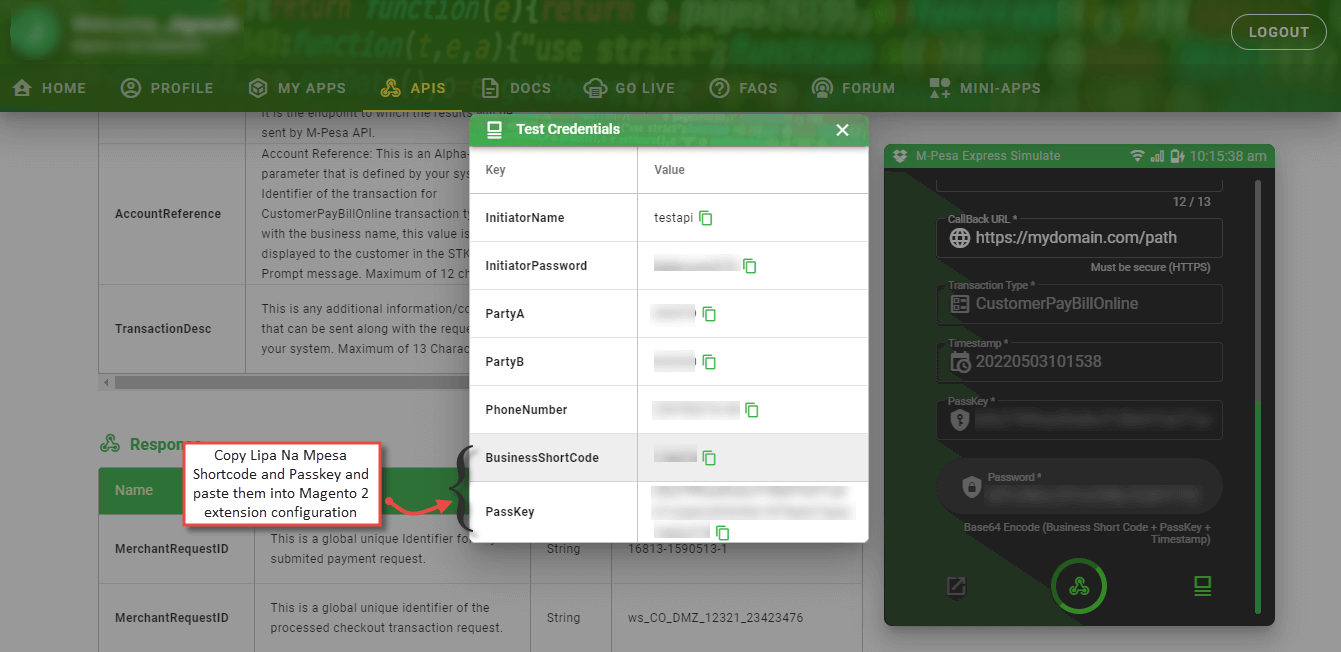Close the Test Credentials dialog

(842, 130)
